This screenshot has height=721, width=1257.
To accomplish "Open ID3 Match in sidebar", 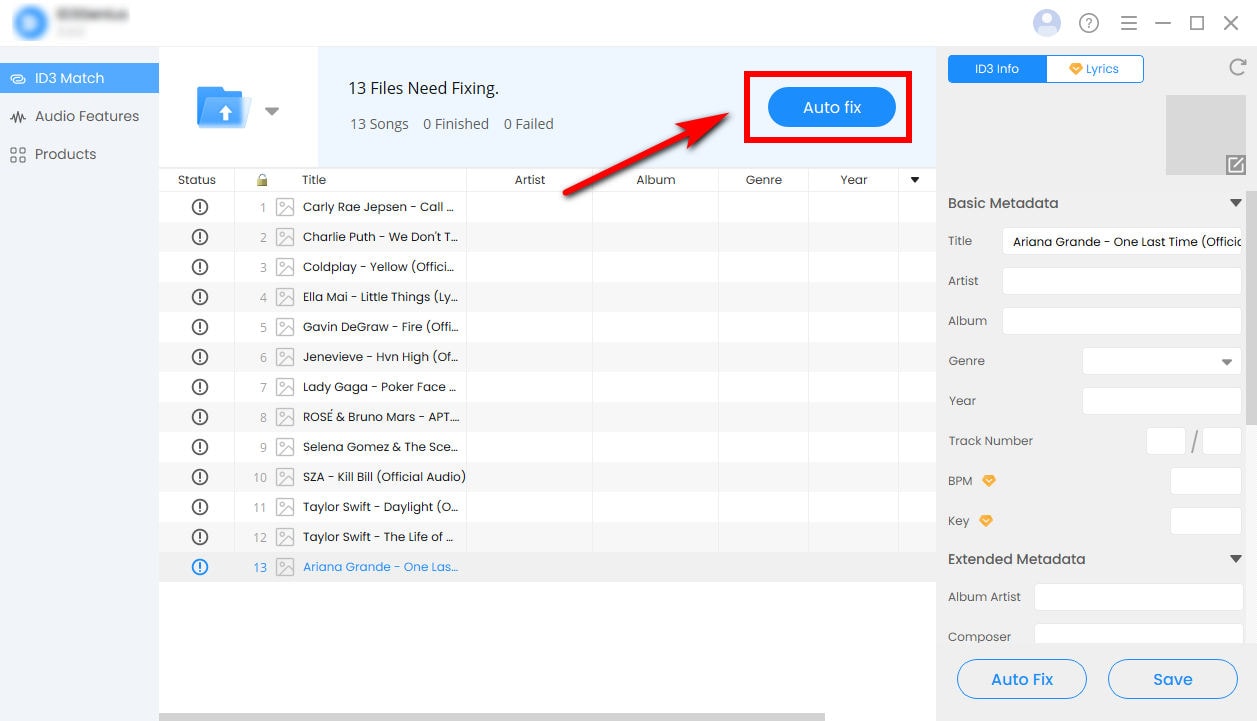I will (79, 78).
